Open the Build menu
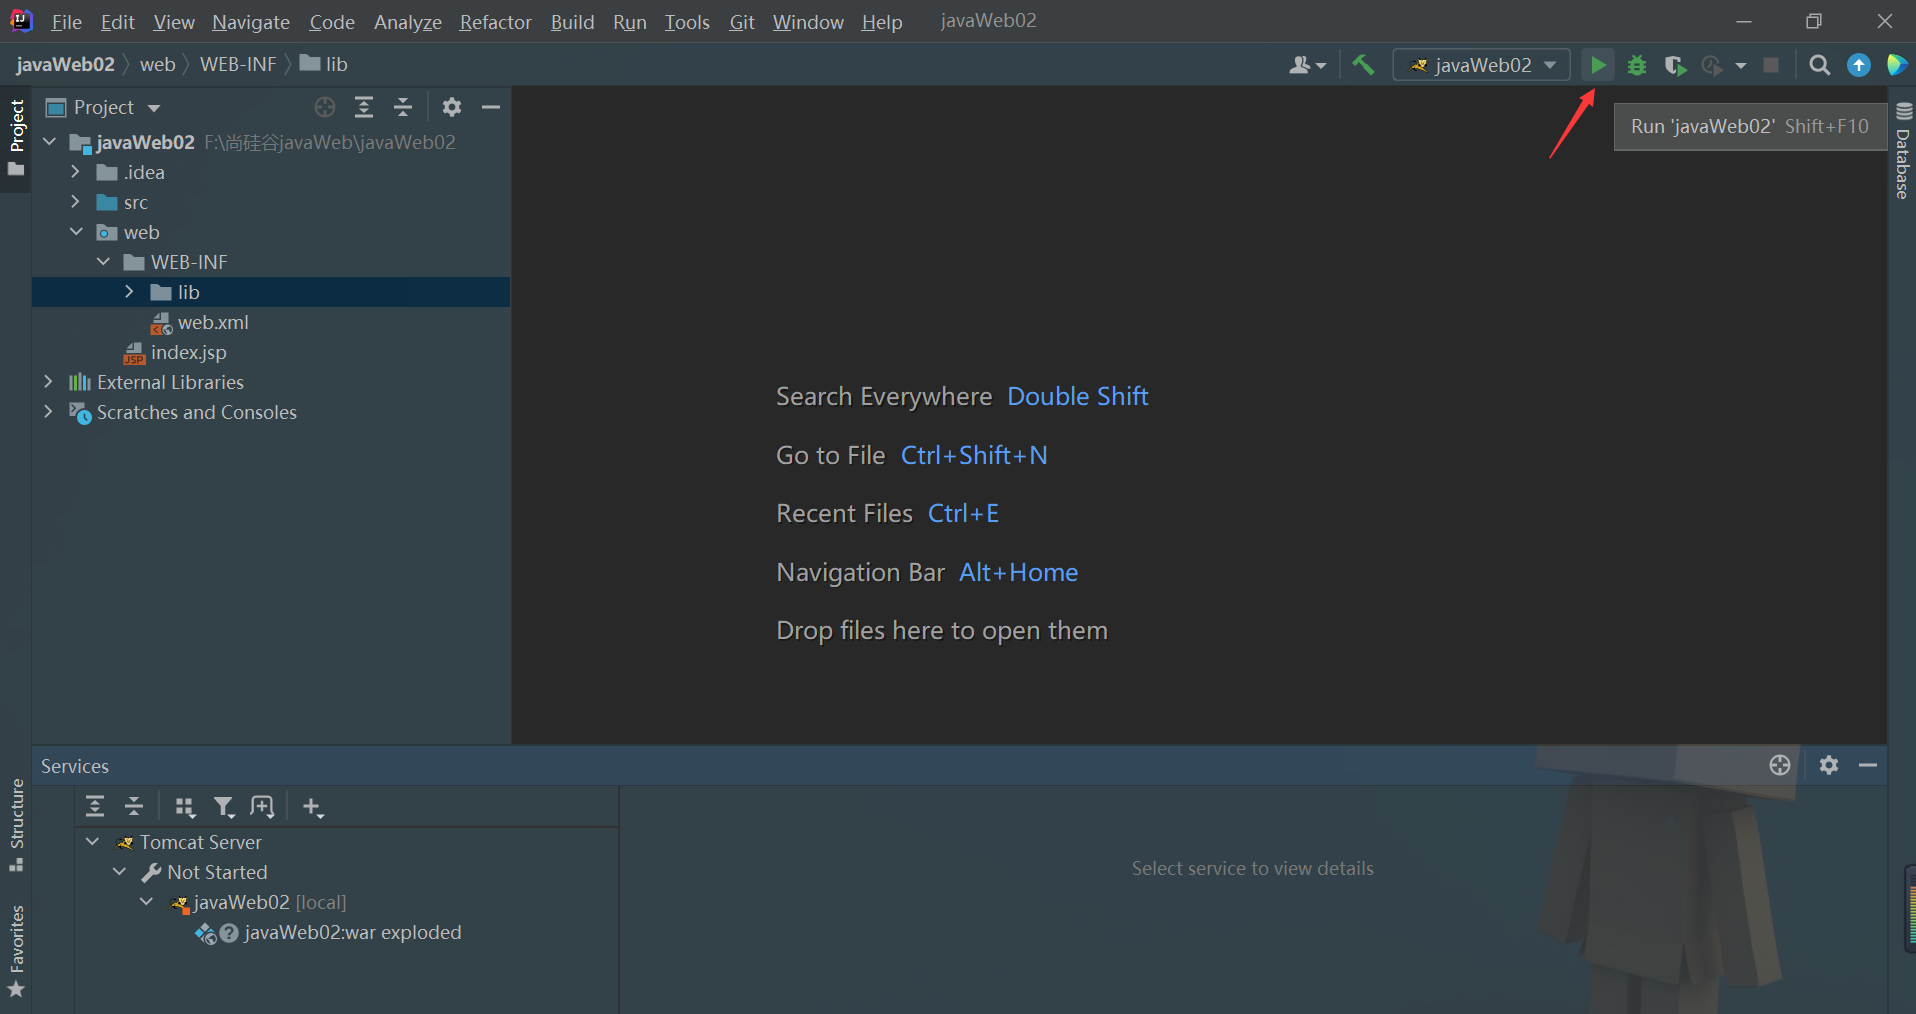The height and width of the screenshot is (1014, 1916). 572,22
